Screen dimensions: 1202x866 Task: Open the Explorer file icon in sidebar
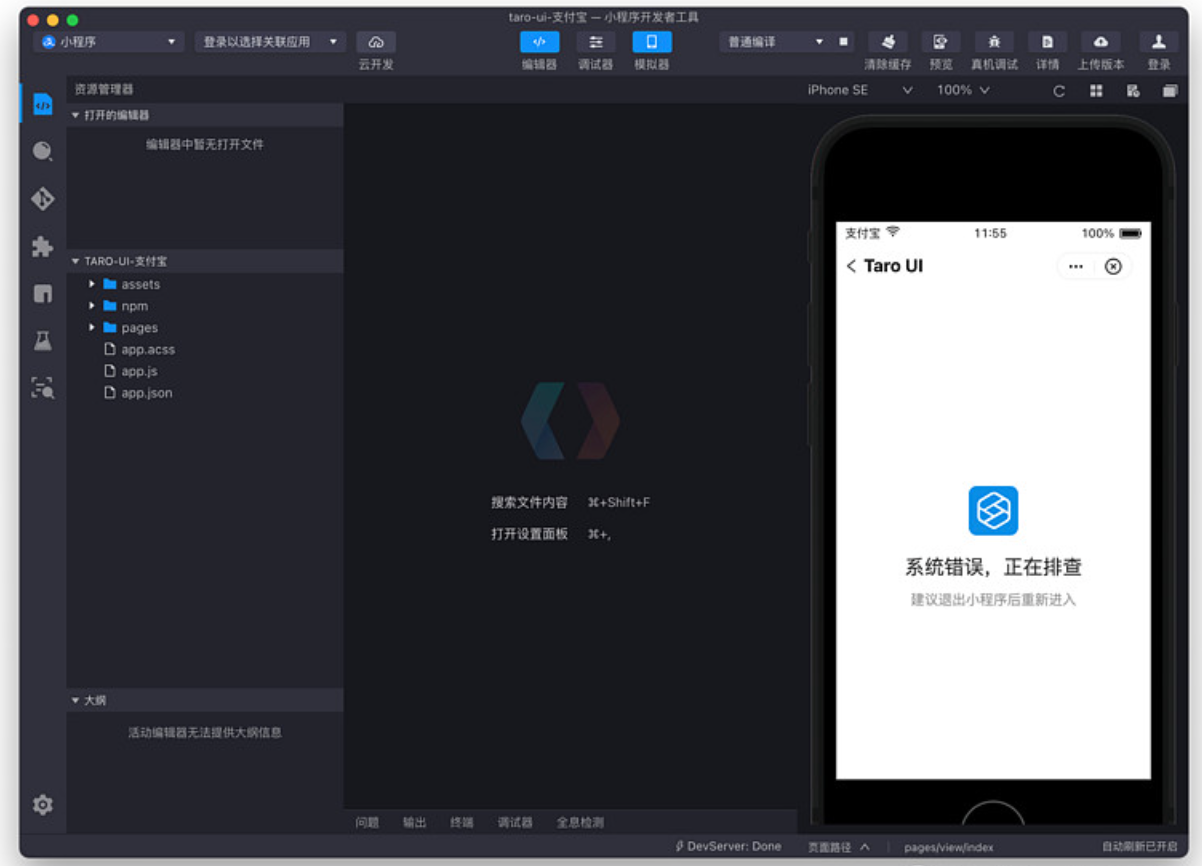point(42,104)
